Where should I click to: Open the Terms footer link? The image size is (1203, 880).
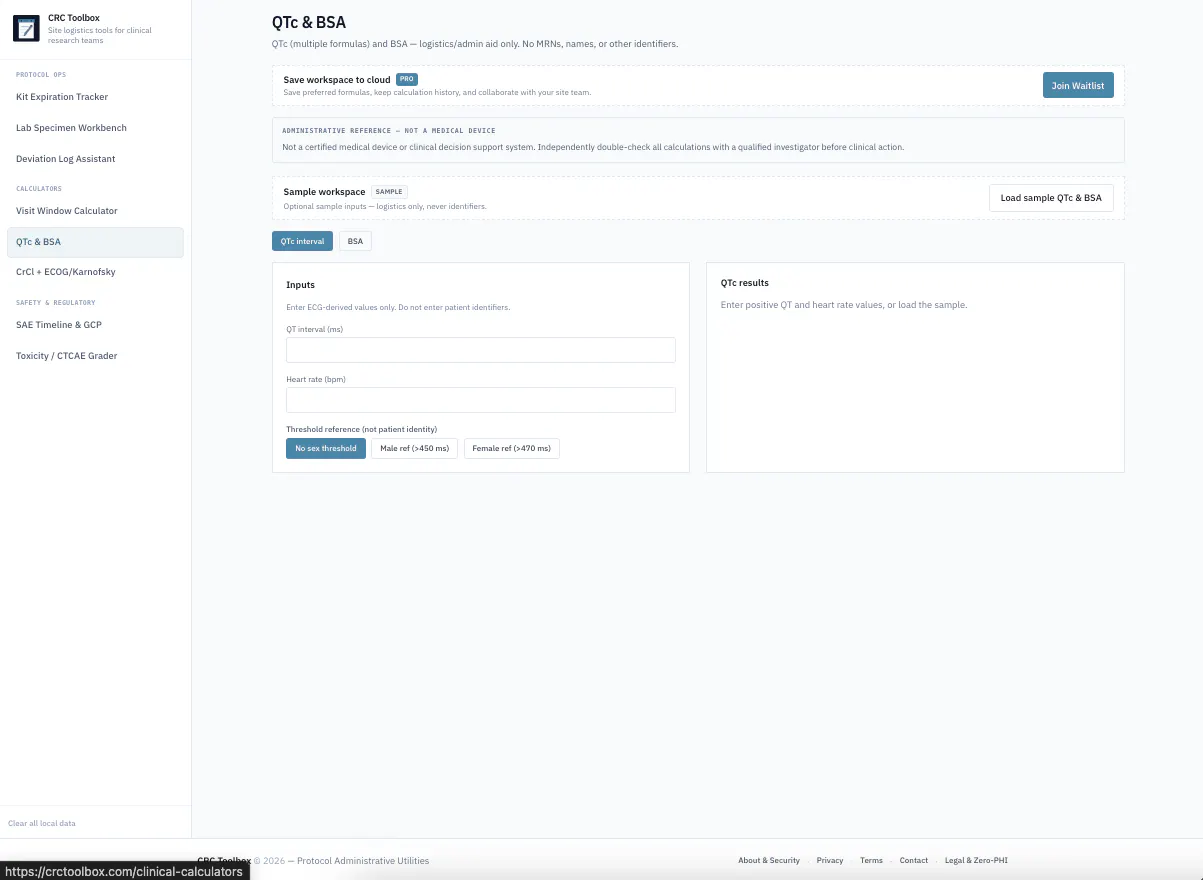click(871, 860)
